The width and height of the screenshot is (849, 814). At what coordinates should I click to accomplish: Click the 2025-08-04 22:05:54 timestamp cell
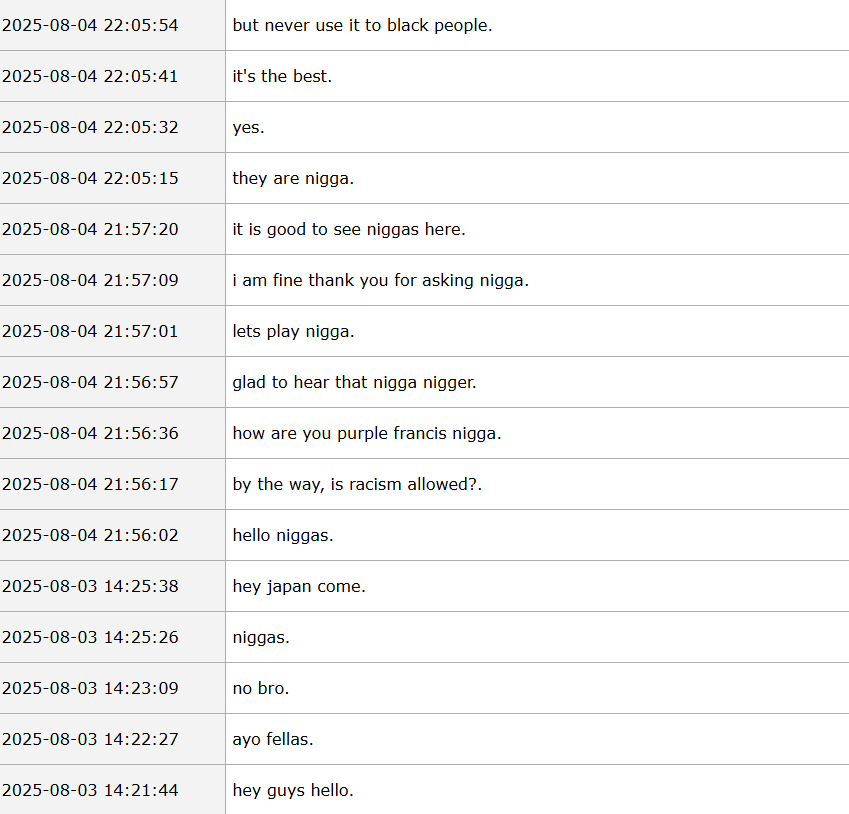click(90, 25)
